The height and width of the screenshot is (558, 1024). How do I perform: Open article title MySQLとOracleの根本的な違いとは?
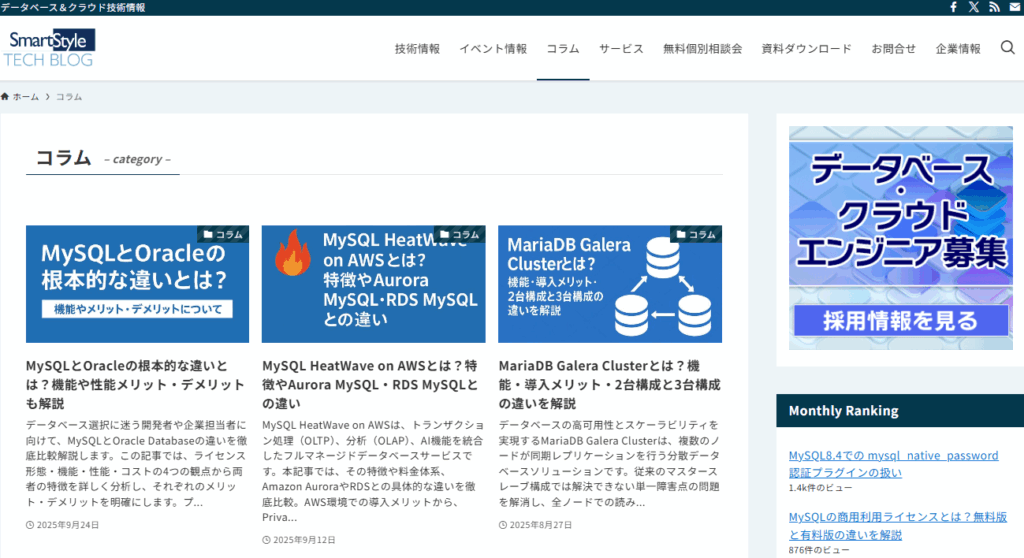pyautogui.click(x=135, y=384)
